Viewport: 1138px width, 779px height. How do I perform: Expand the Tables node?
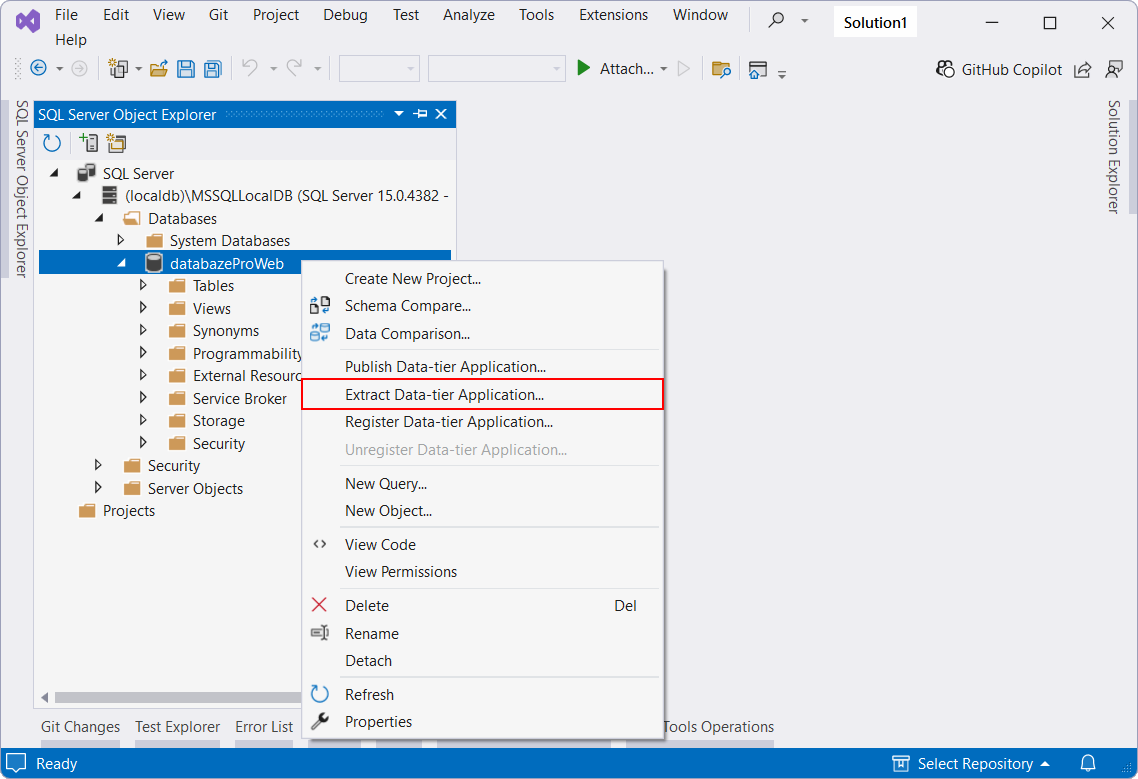coord(143,285)
